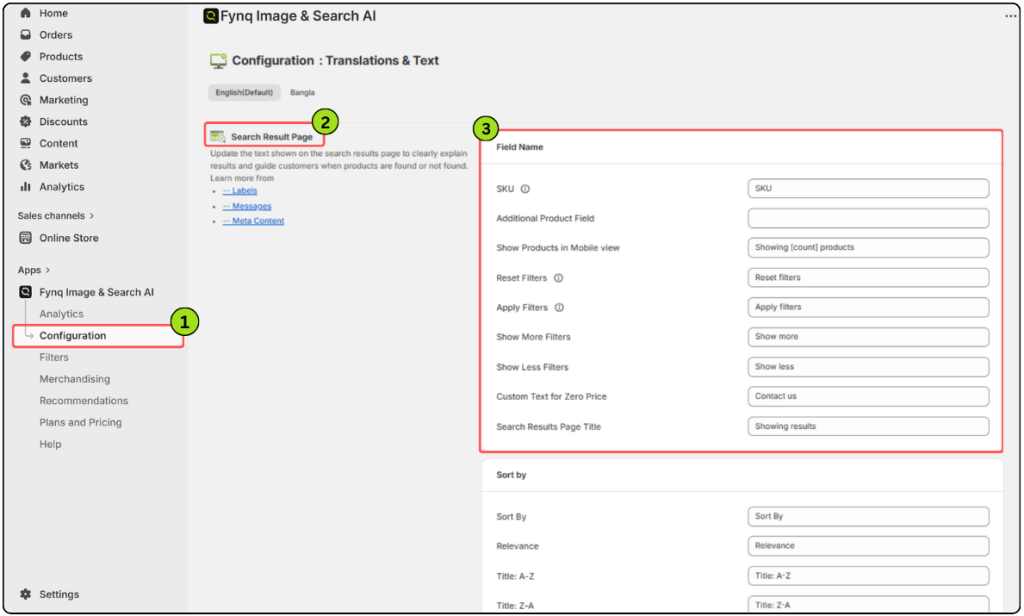Click the info icon next to SKU
This screenshot has height=616, width=1024.
pos(525,189)
